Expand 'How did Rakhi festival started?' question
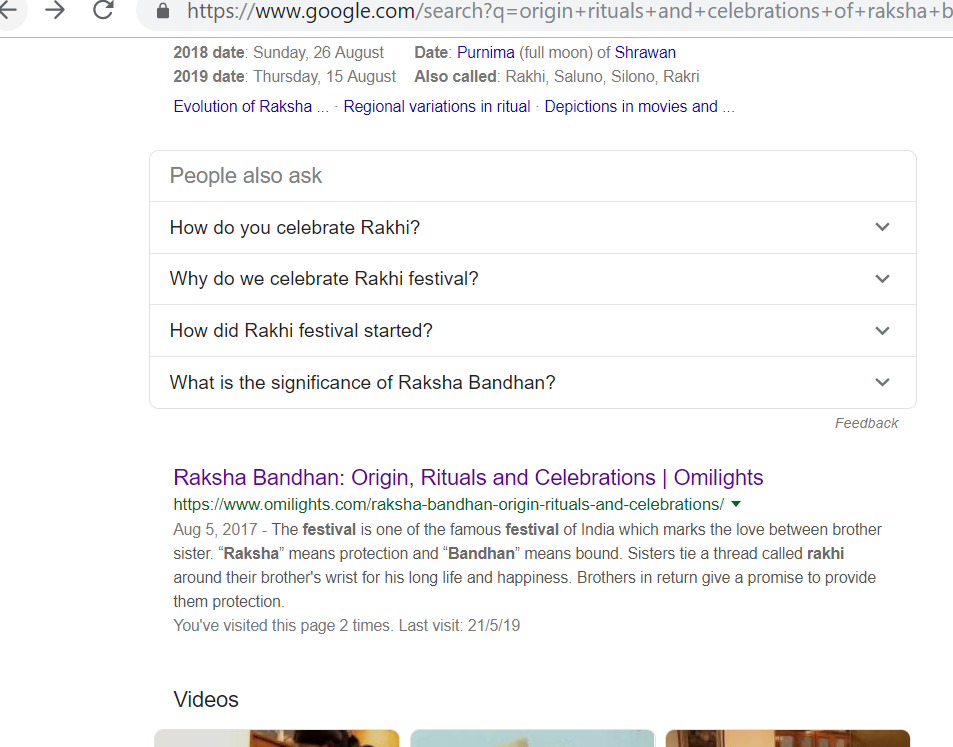Screen dimensions: 953x747 [532, 331]
